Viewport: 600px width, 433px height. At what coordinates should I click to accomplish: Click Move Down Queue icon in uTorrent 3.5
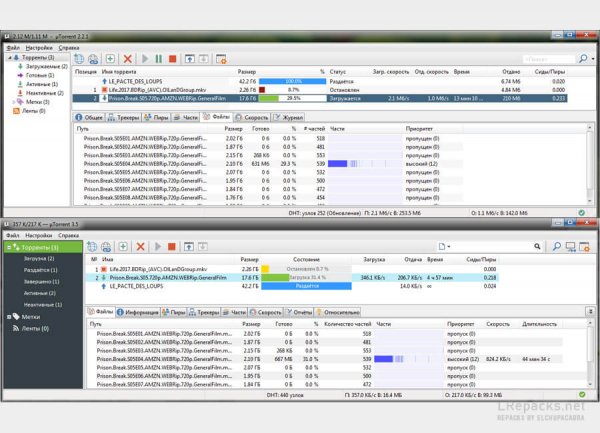[202, 247]
